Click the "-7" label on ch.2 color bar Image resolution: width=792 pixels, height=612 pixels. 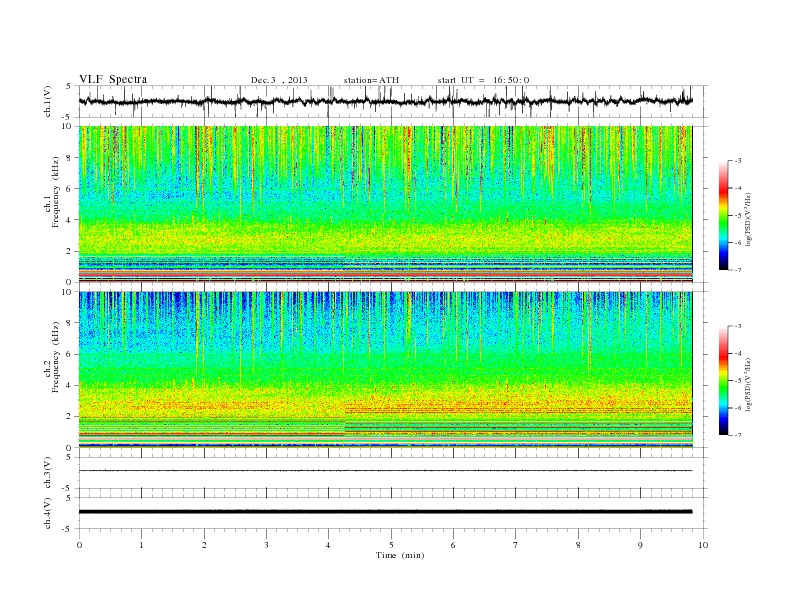(738, 435)
